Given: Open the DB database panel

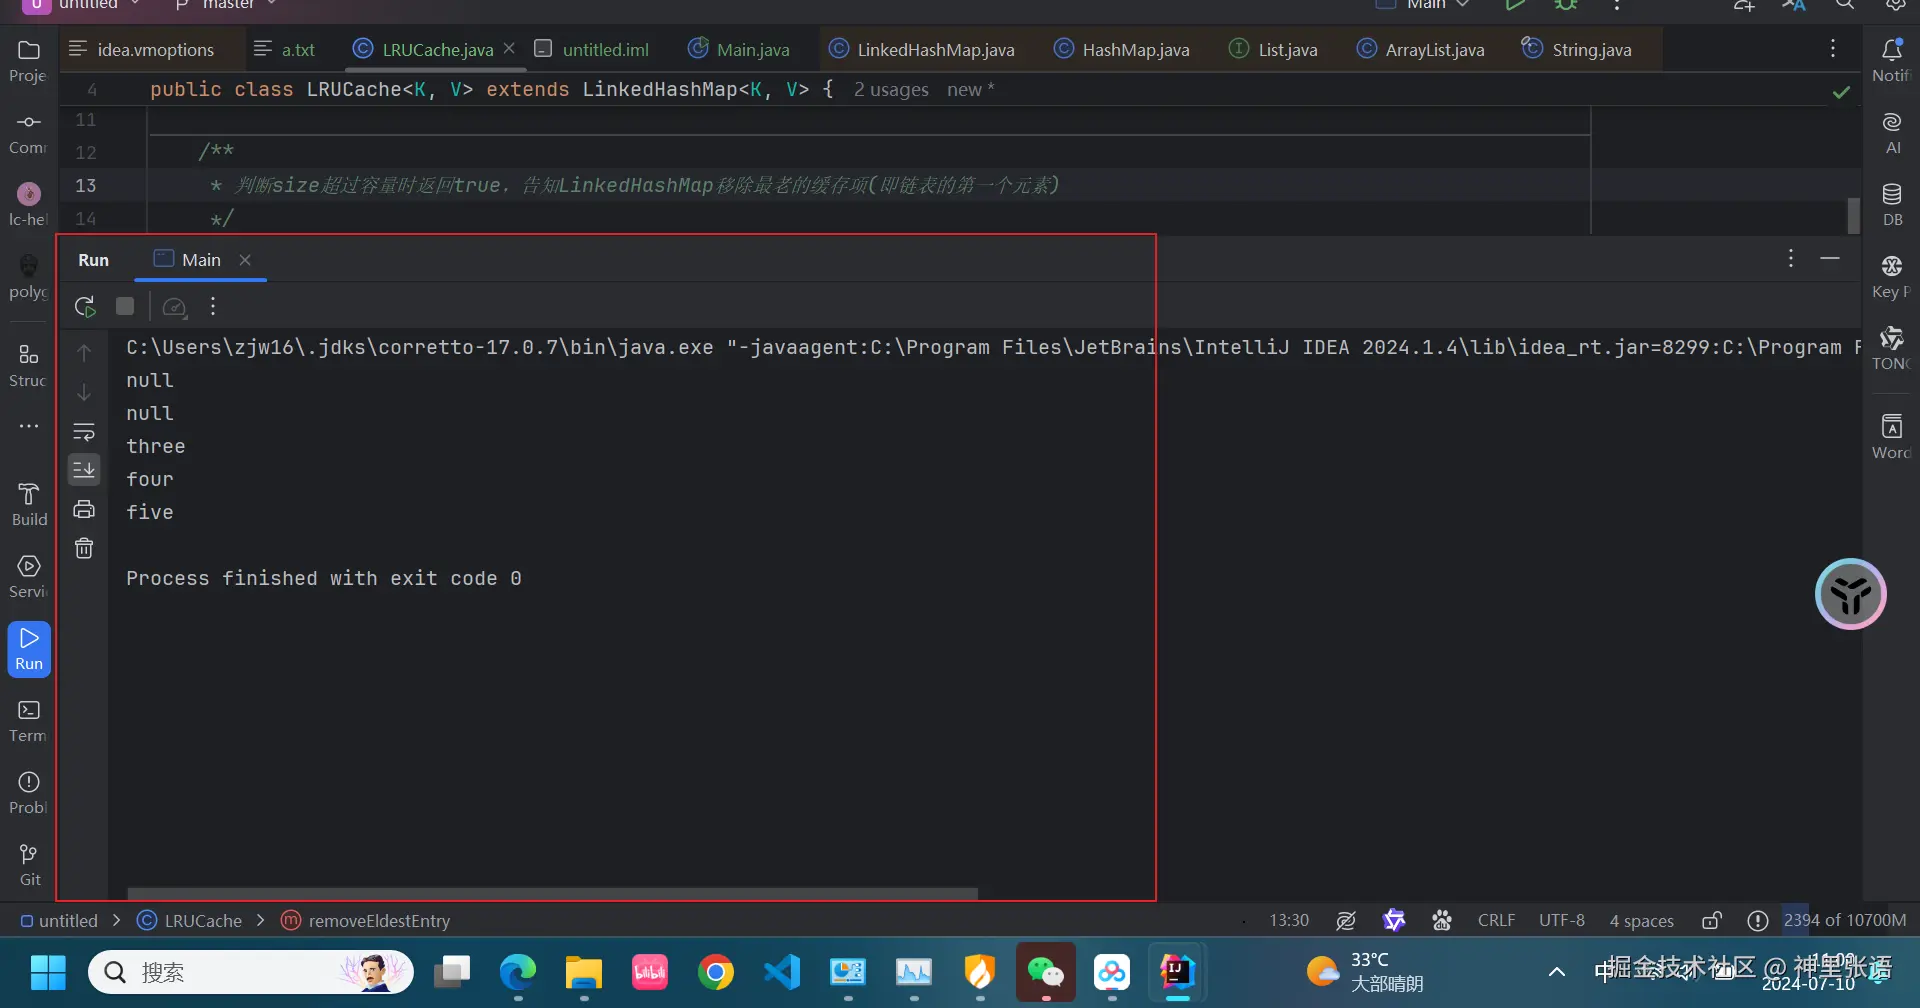Looking at the screenshot, I should click(1892, 204).
